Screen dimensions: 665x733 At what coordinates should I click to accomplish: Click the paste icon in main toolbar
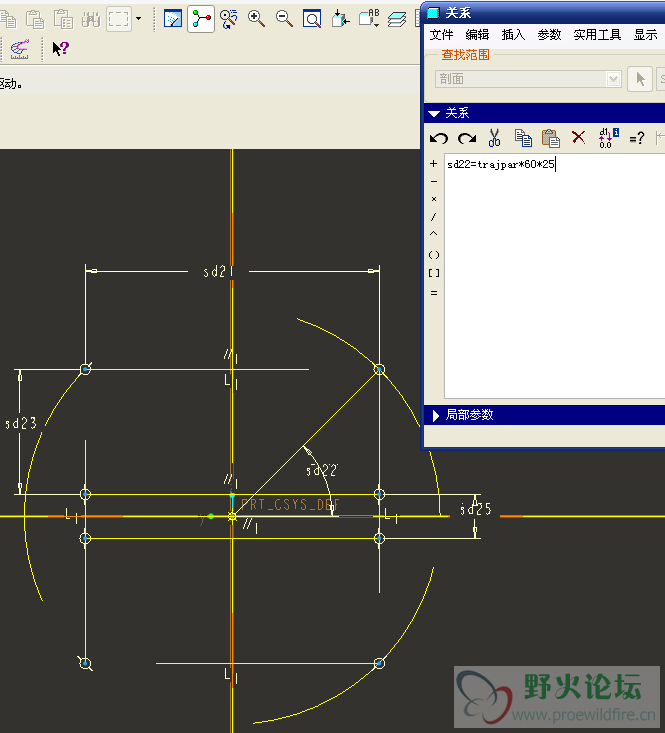pos(35,19)
